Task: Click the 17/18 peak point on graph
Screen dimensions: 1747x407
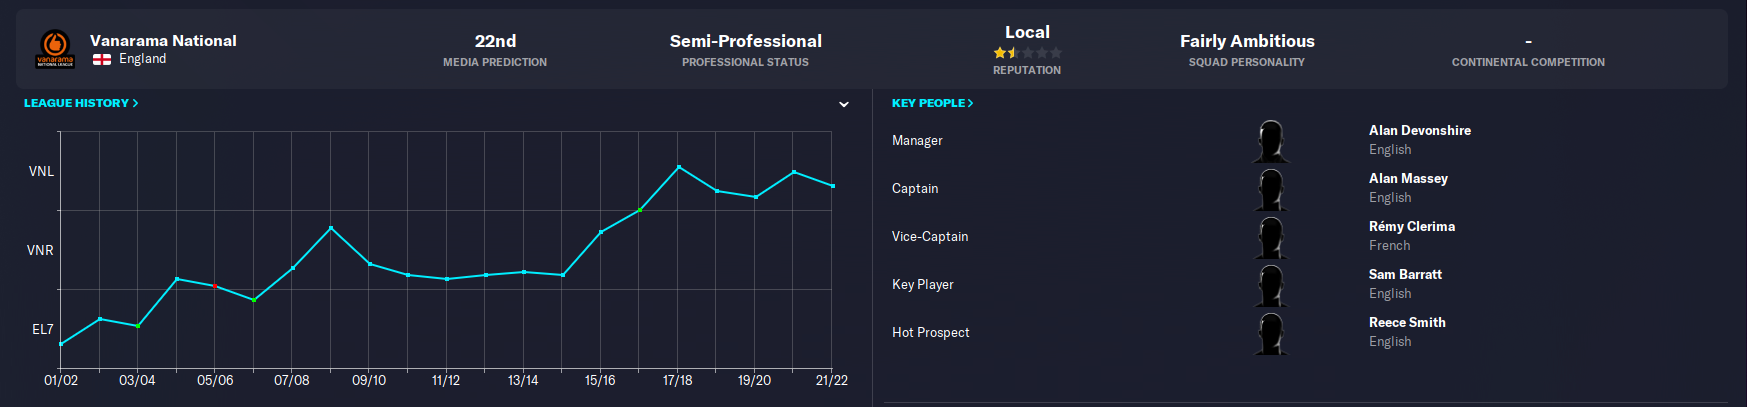Action: [x=679, y=167]
